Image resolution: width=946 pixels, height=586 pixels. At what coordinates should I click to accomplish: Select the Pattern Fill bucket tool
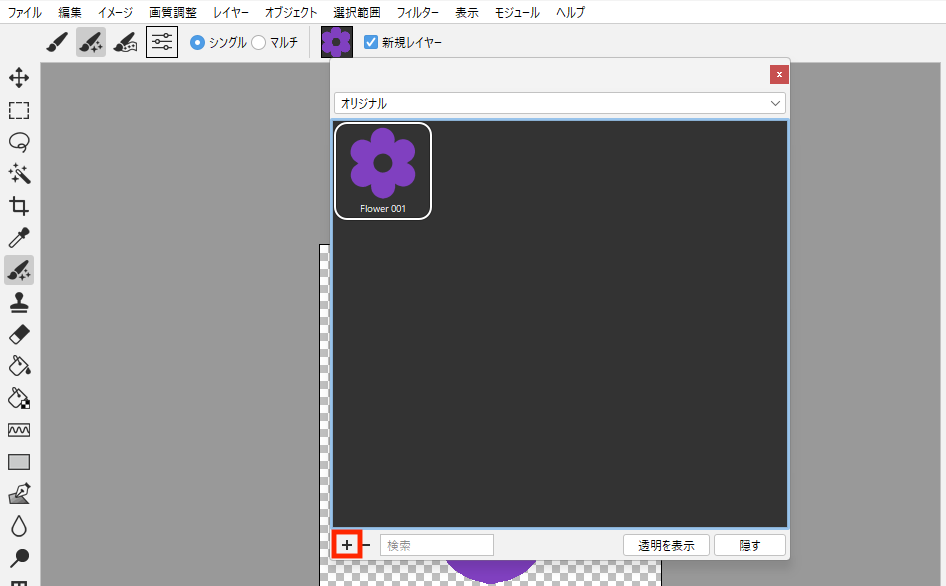pyautogui.click(x=19, y=398)
